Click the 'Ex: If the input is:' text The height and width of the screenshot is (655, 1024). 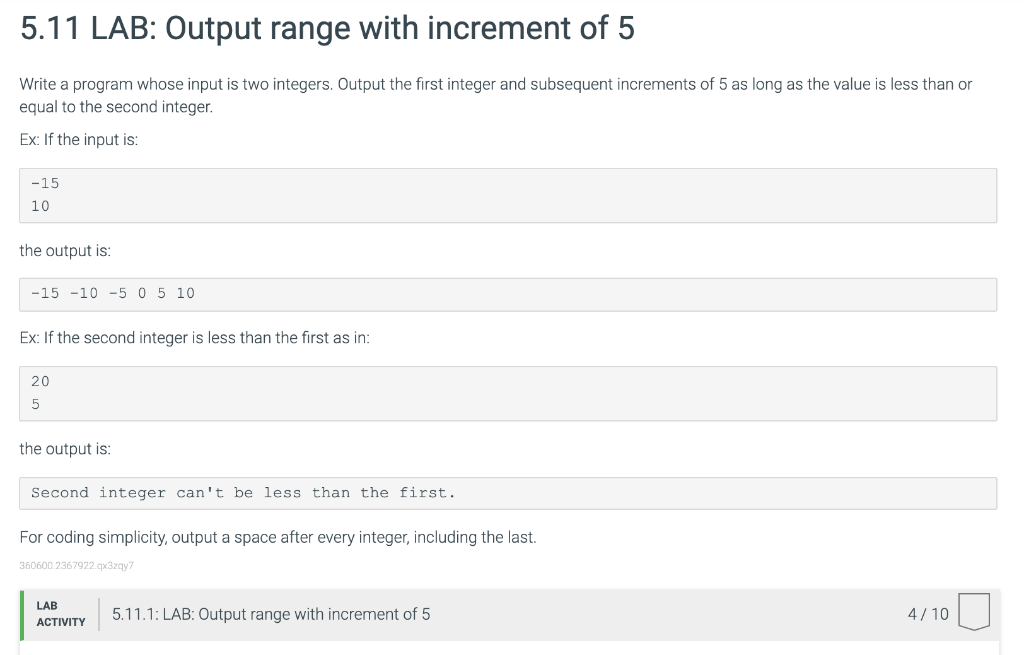coord(79,140)
